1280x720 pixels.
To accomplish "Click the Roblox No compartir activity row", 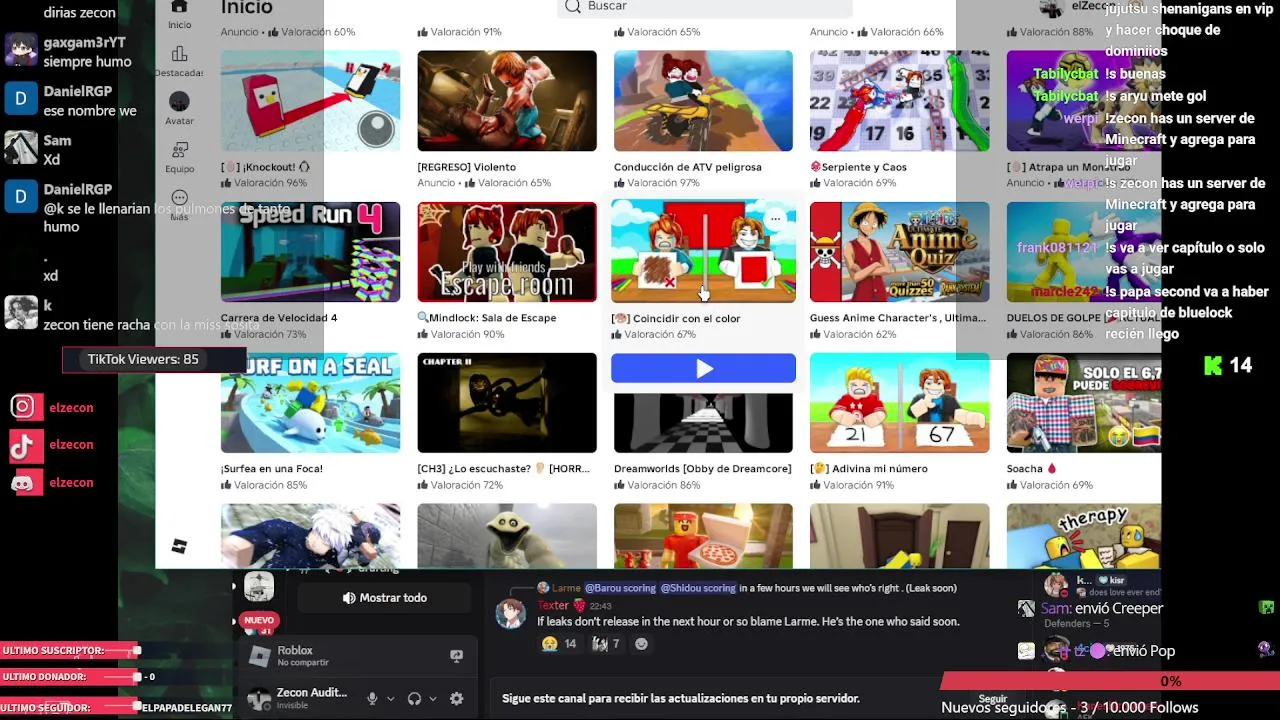I will tap(357, 656).
